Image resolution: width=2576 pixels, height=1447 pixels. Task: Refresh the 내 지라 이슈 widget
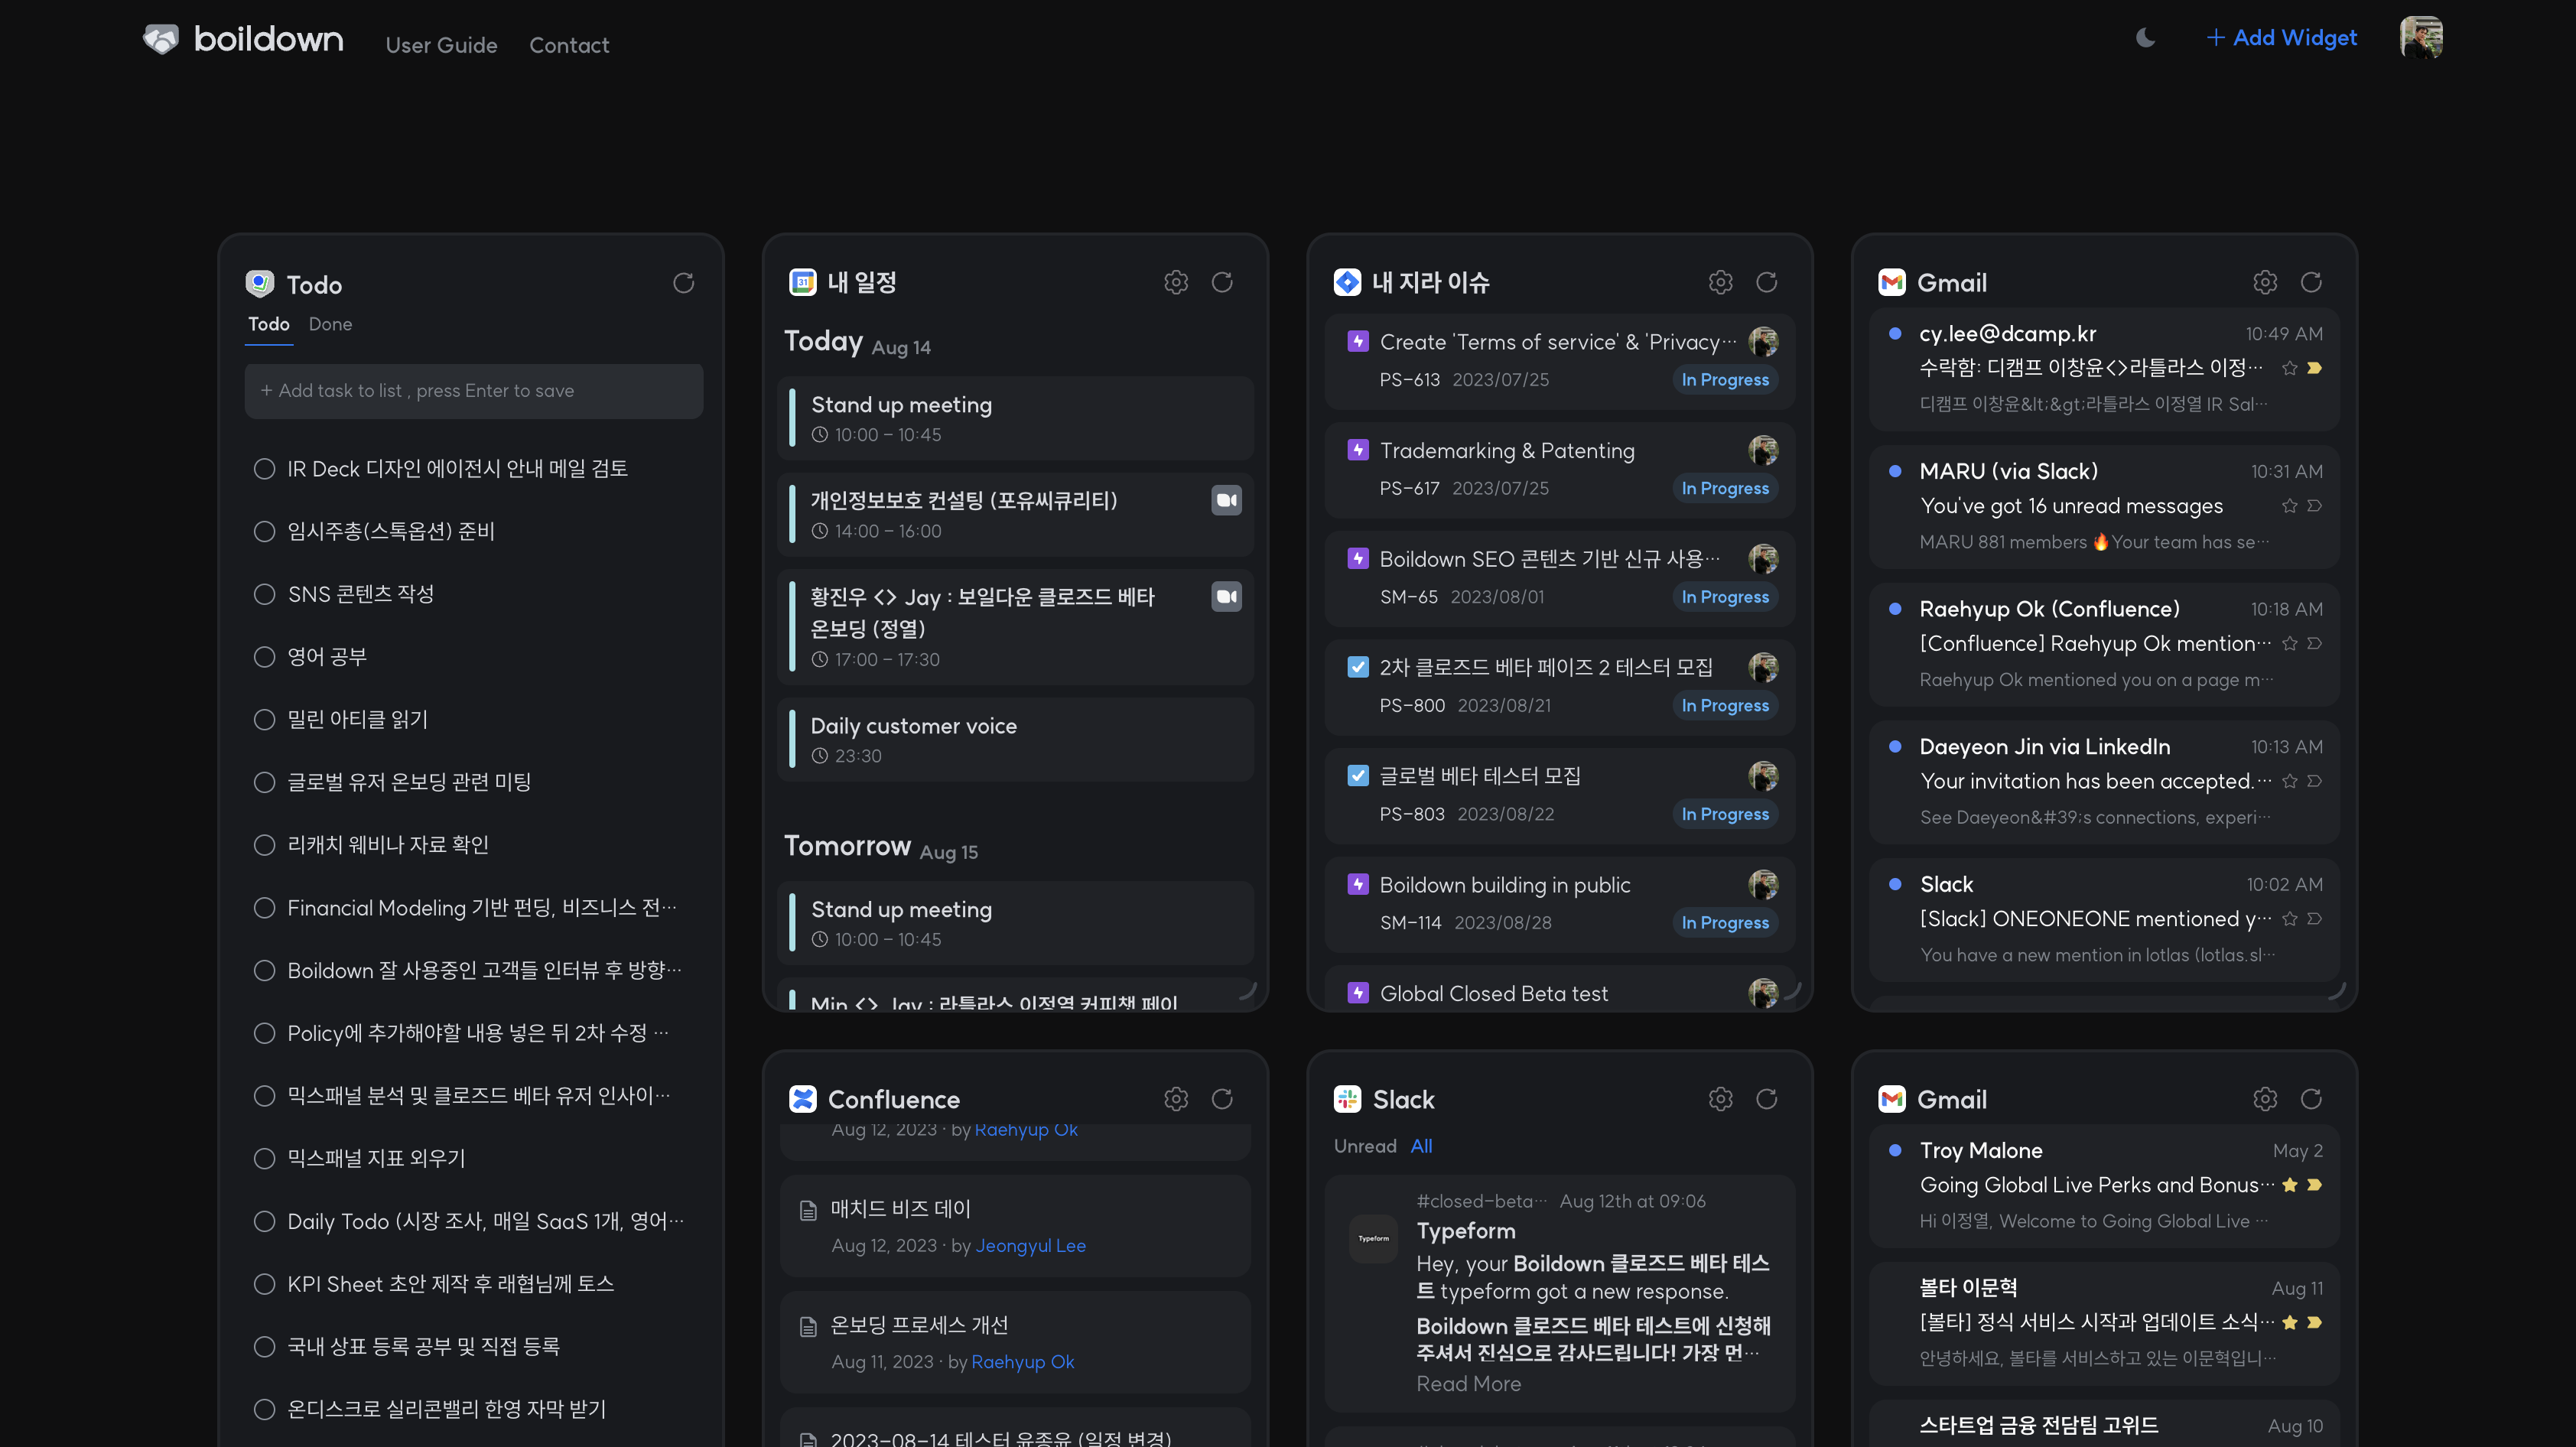(x=1766, y=282)
